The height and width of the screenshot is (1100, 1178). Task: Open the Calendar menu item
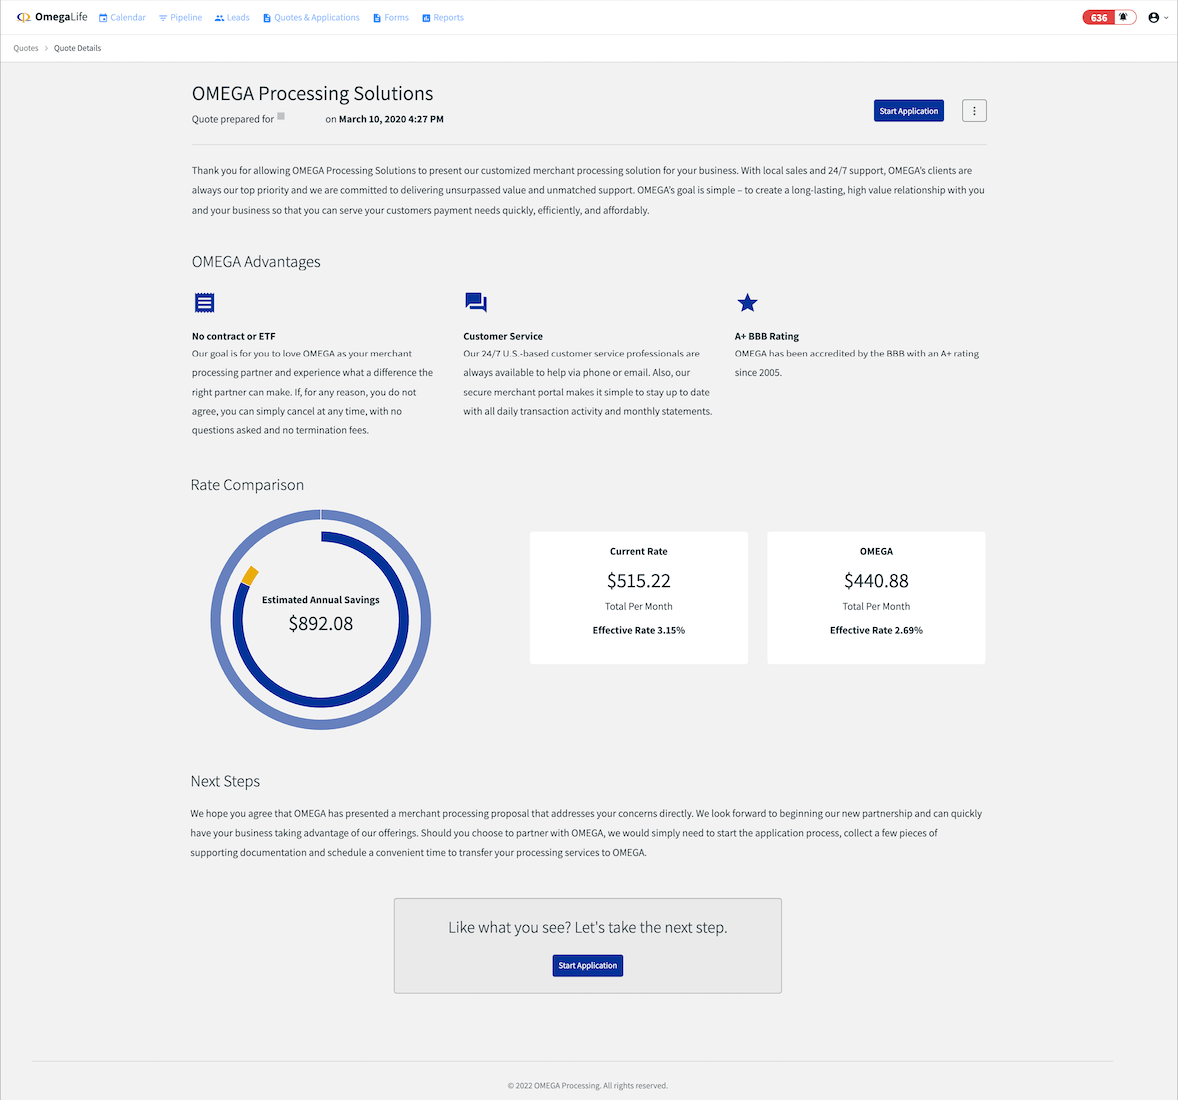pyautogui.click(x=122, y=17)
